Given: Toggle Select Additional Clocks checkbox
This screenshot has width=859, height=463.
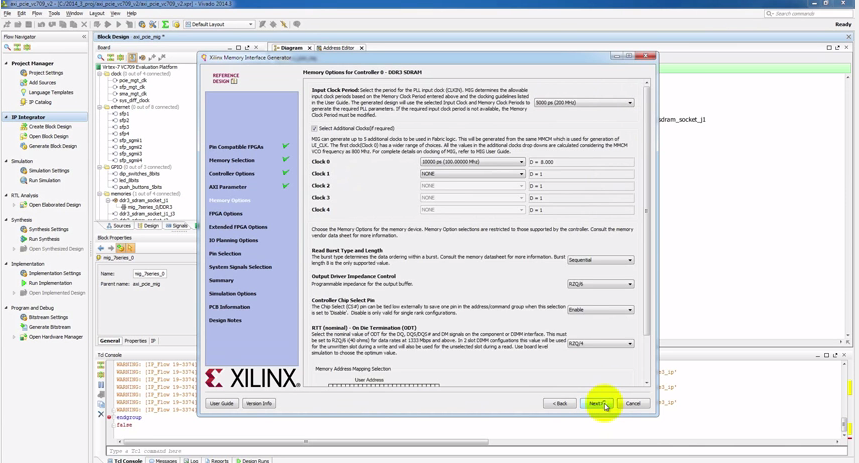Looking at the screenshot, I should pos(314,128).
